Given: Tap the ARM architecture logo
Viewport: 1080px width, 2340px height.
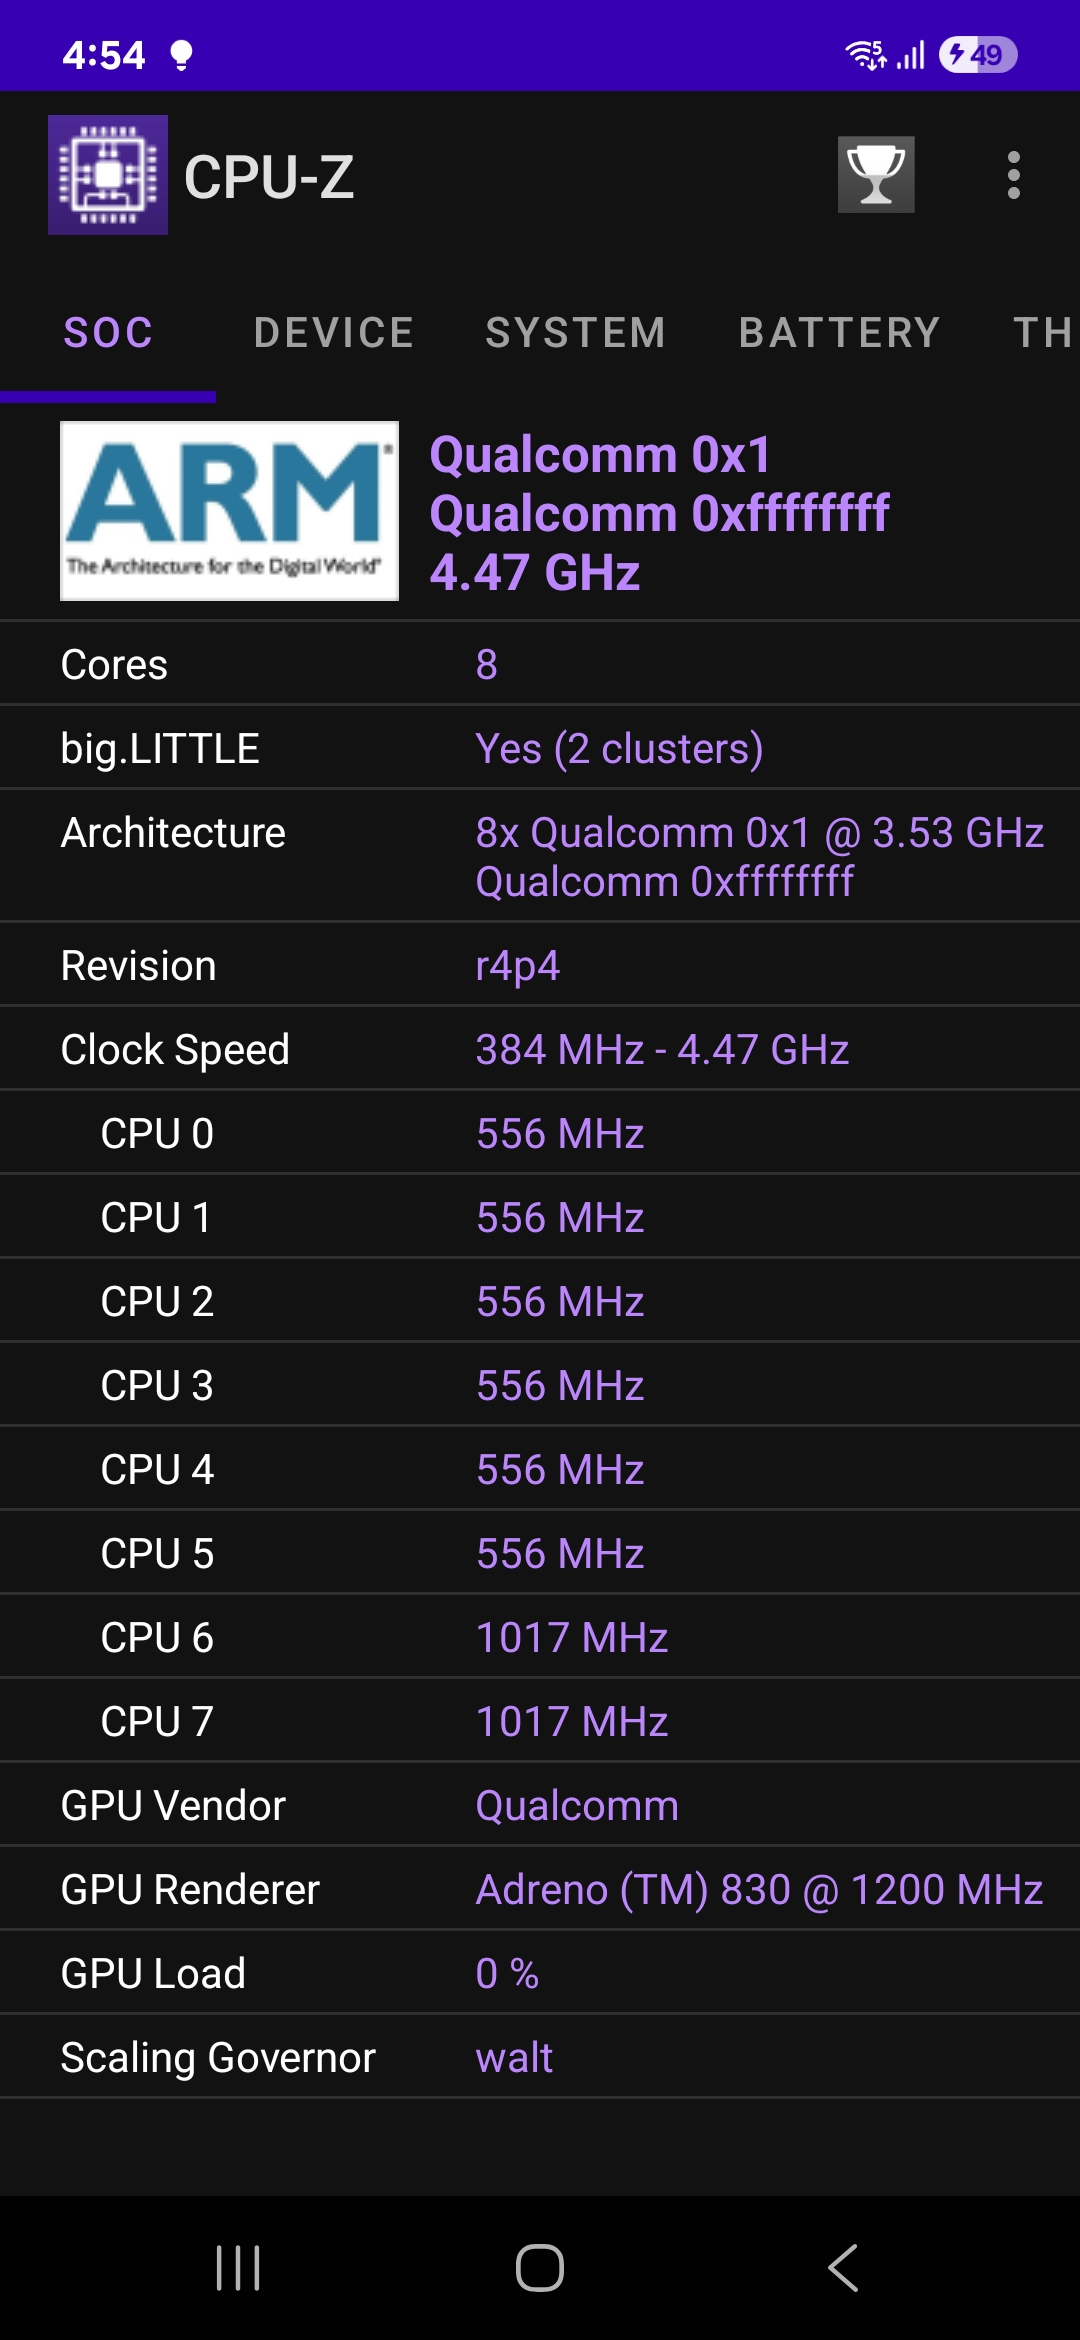Looking at the screenshot, I should pyautogui.click(x=229, y=511).
